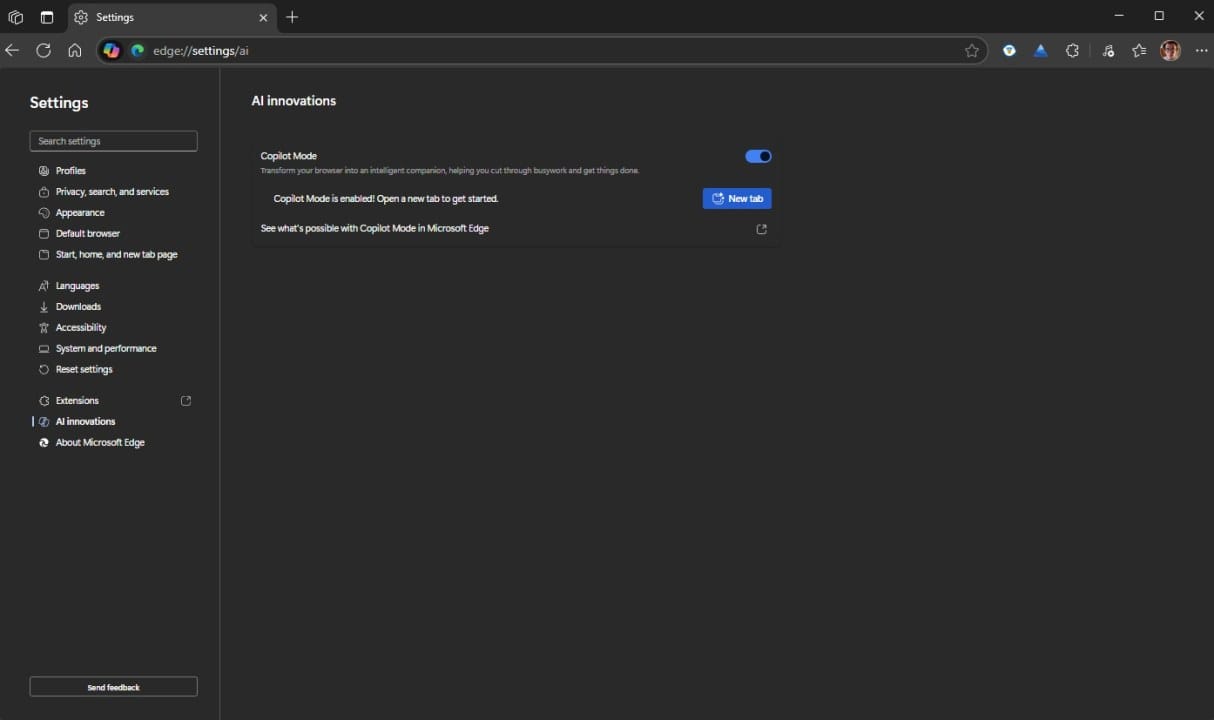The image size is (1214, 720).
Task: Open the Profiles settings section
Action: pos(70,171)
